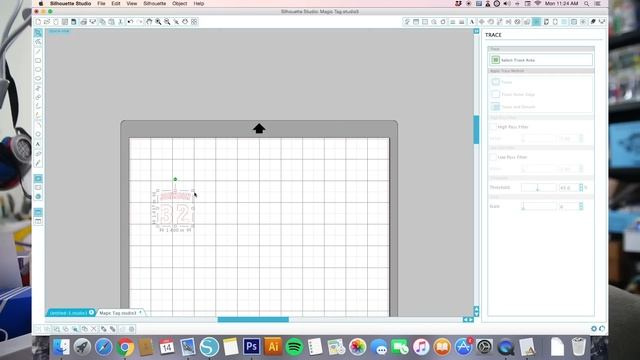This screenshot has width=640, height=360.
Task: Click the highlighted Trace panel icon
Action: pyautogui.click(x=536, y=22)
